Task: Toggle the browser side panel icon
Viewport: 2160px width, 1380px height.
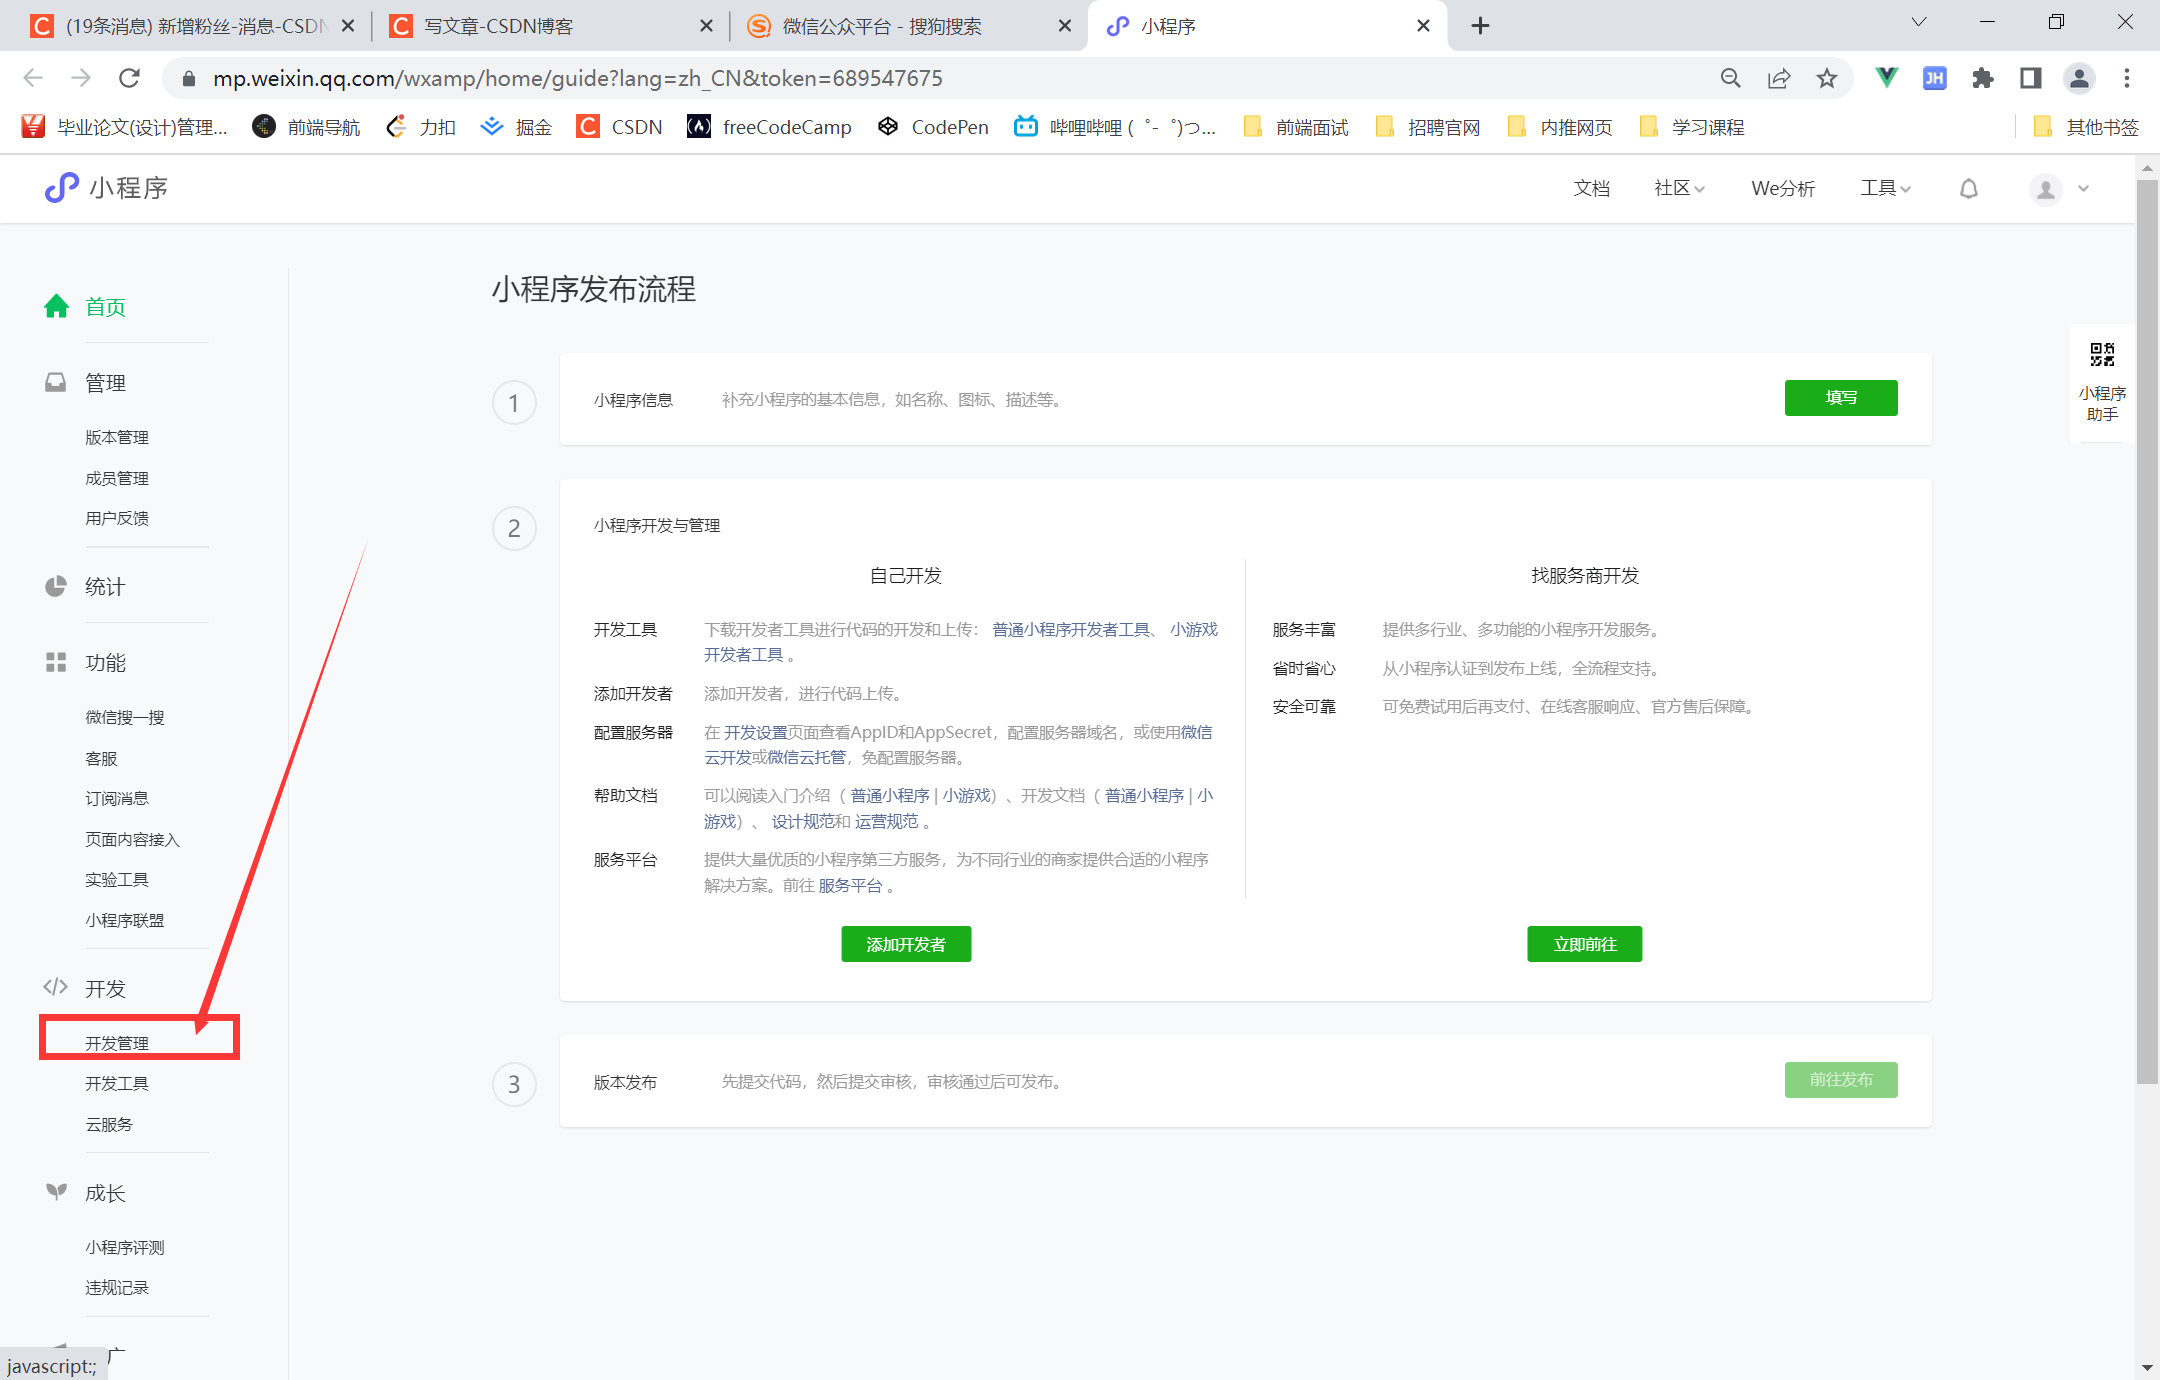Action: [x=2030, y=78]
